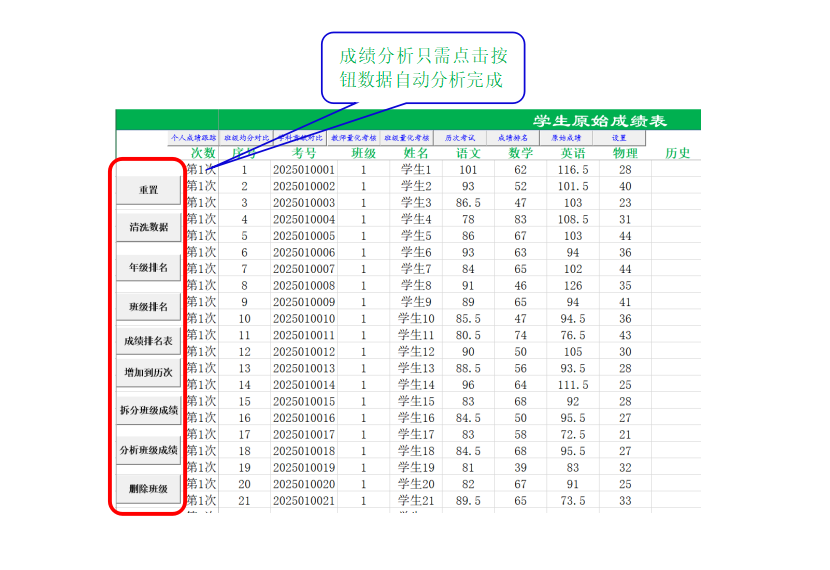Select the 姓名 column header
Screen dimensions: 830x570
click(416, 153)
